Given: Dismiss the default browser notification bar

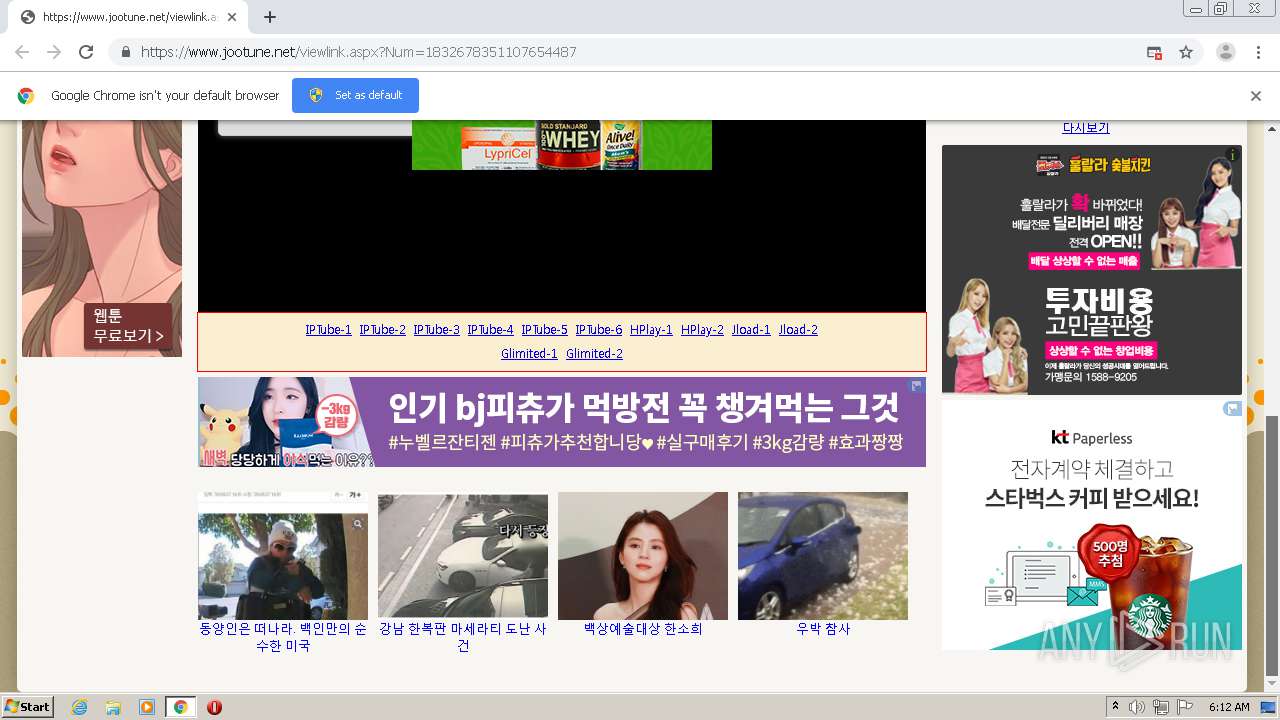Looking at the screenshot, I should 1256,96.
